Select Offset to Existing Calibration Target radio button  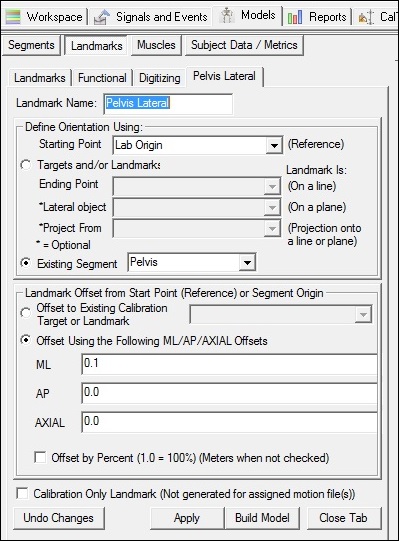[26, 313]
